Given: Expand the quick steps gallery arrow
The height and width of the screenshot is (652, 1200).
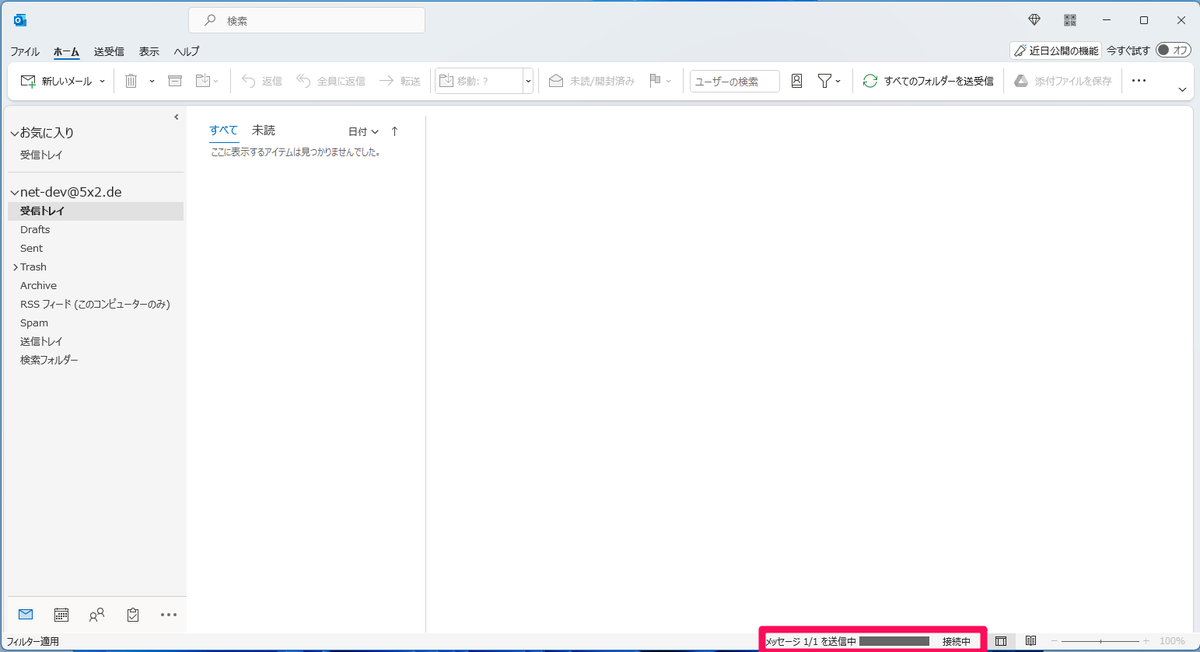Looking at the screenshot, I should (528, 81).
